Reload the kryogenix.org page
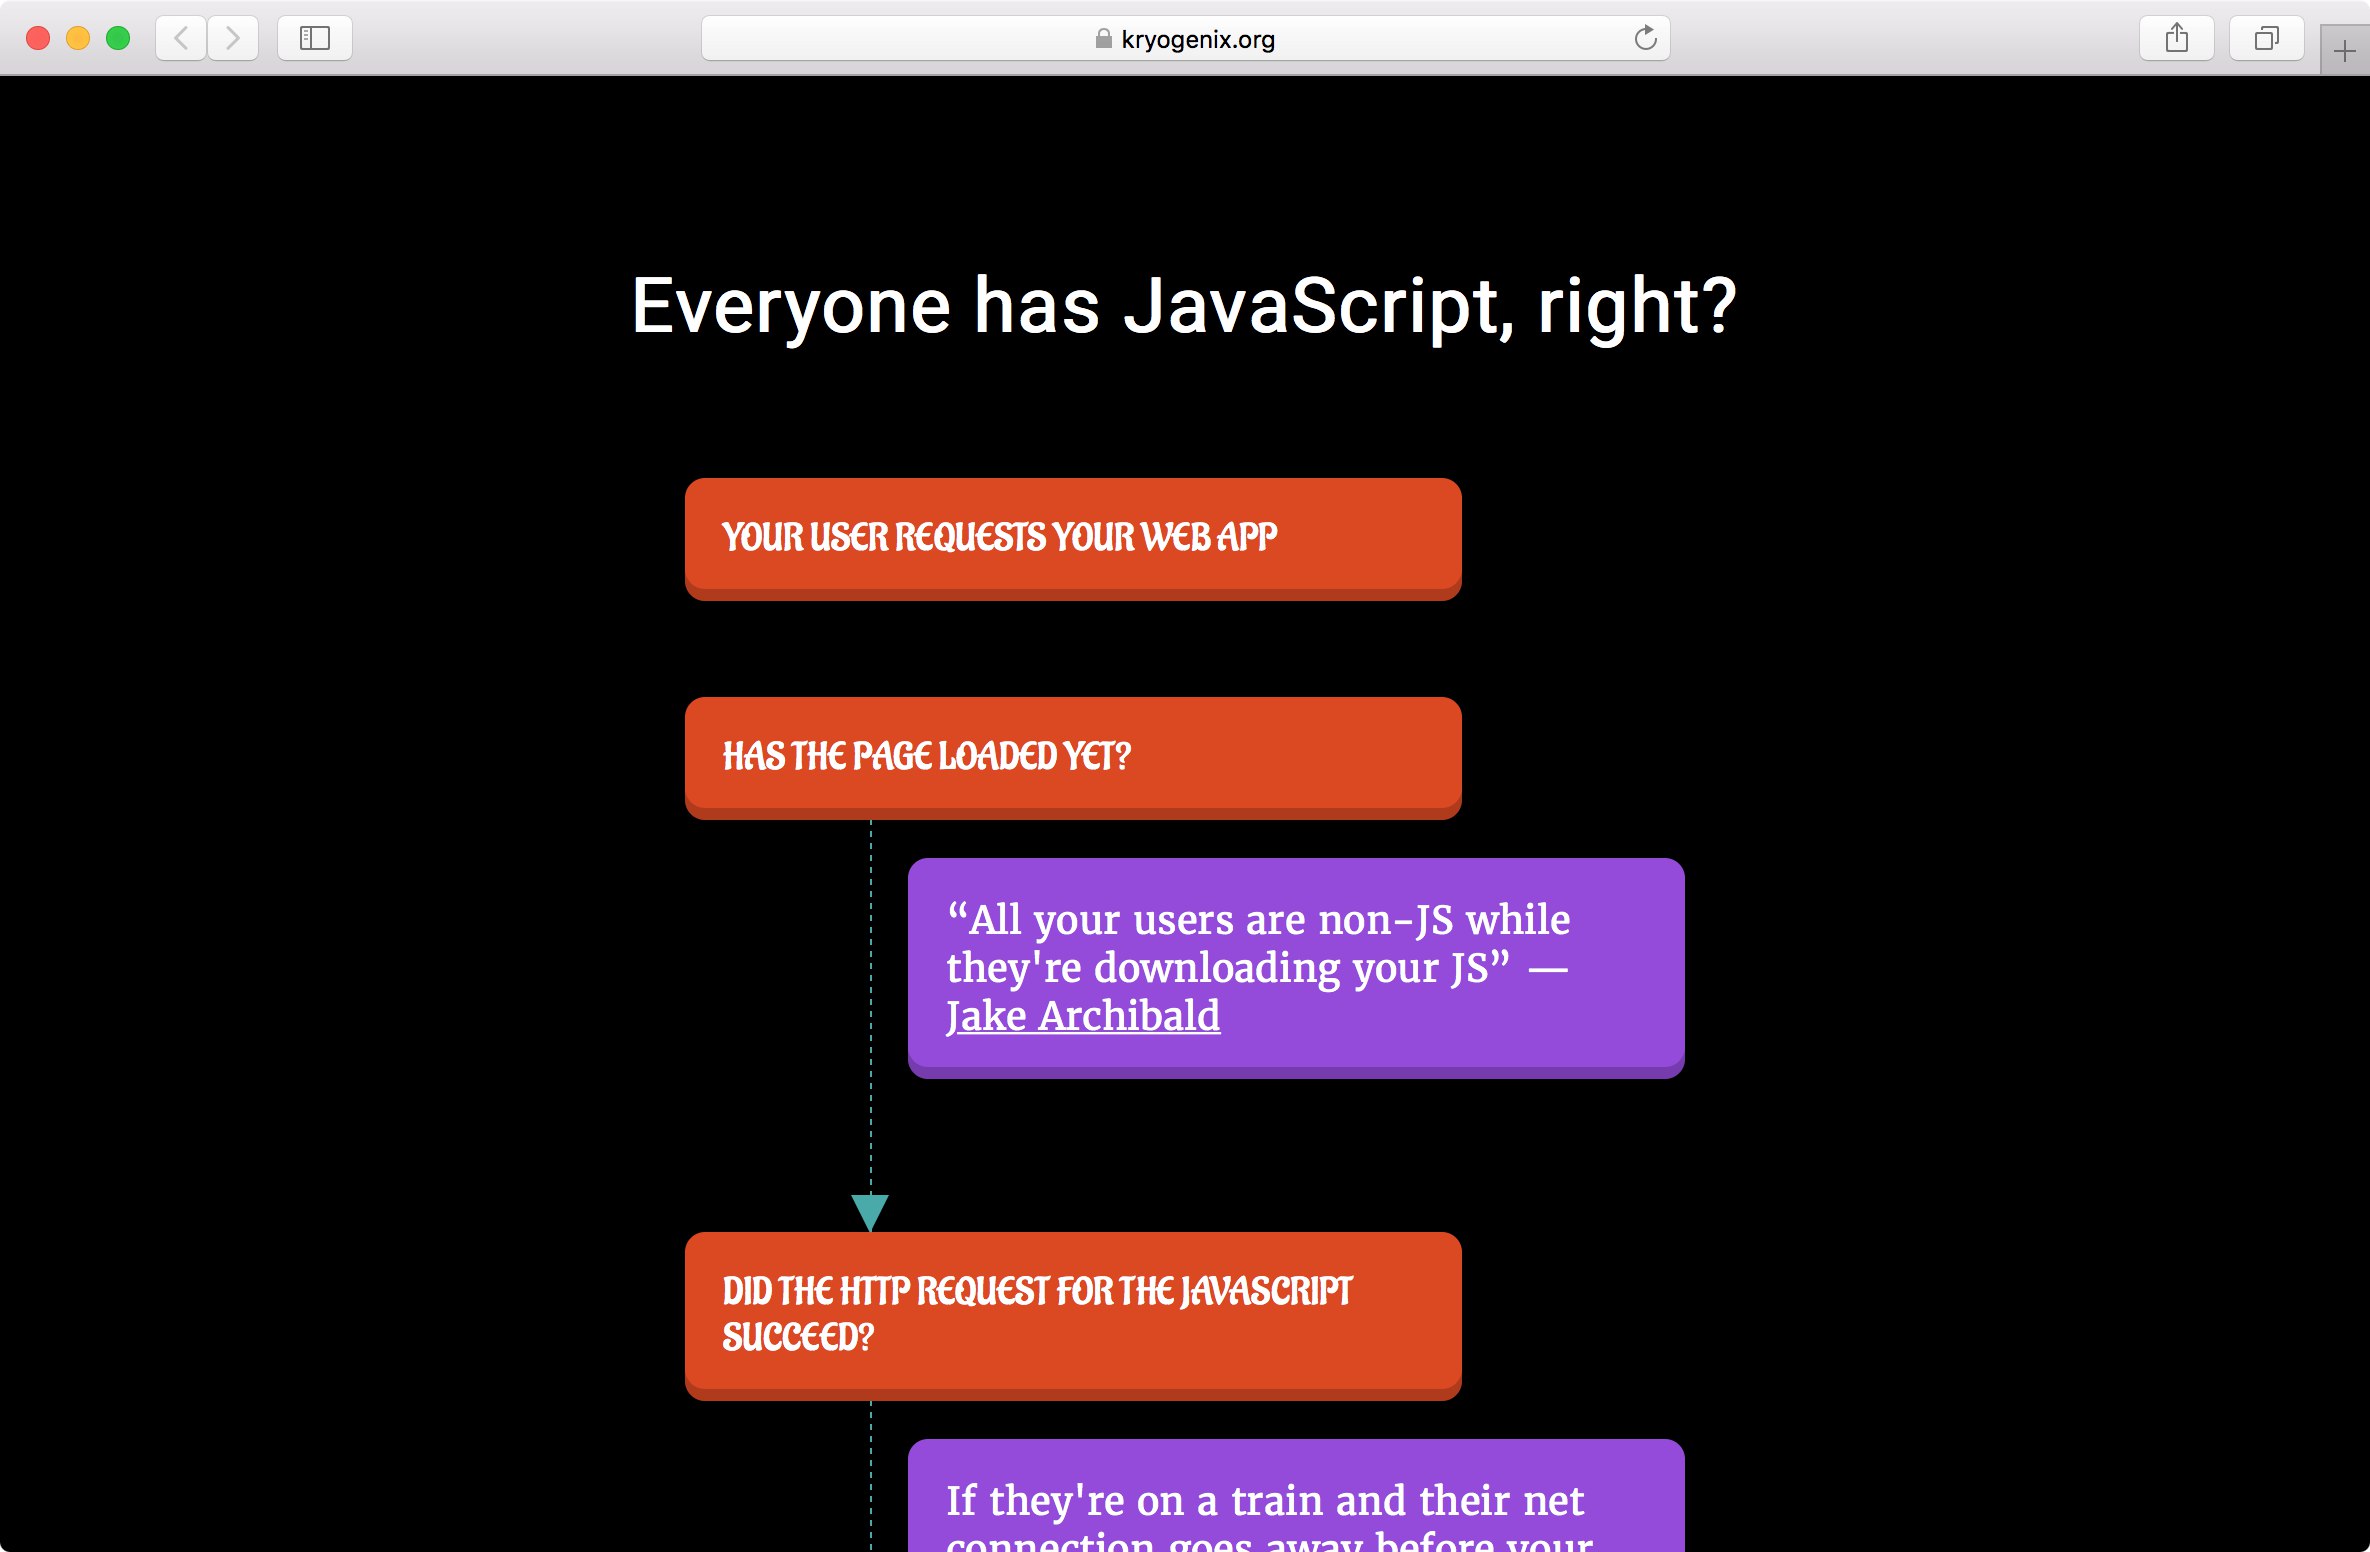This screenshot has height=1552, width=2370. 1645,38
